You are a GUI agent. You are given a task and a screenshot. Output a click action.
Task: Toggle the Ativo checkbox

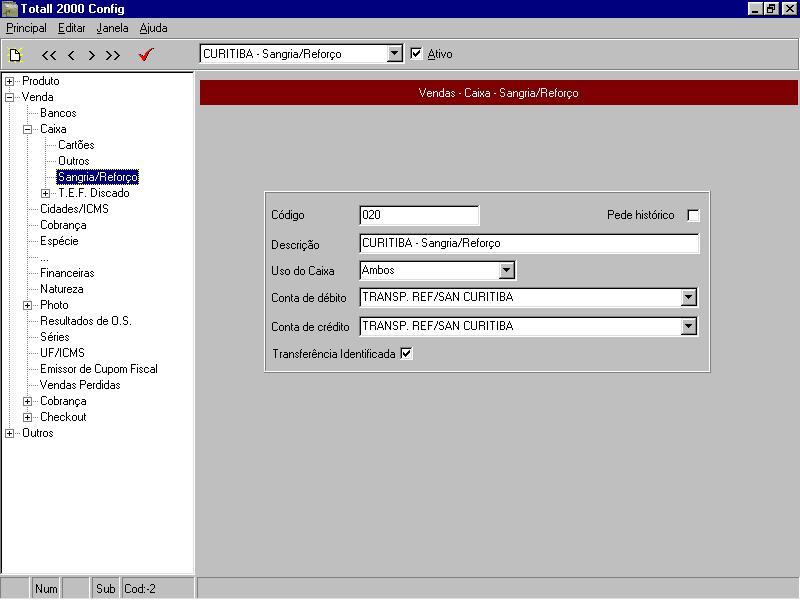click(416, 53)
